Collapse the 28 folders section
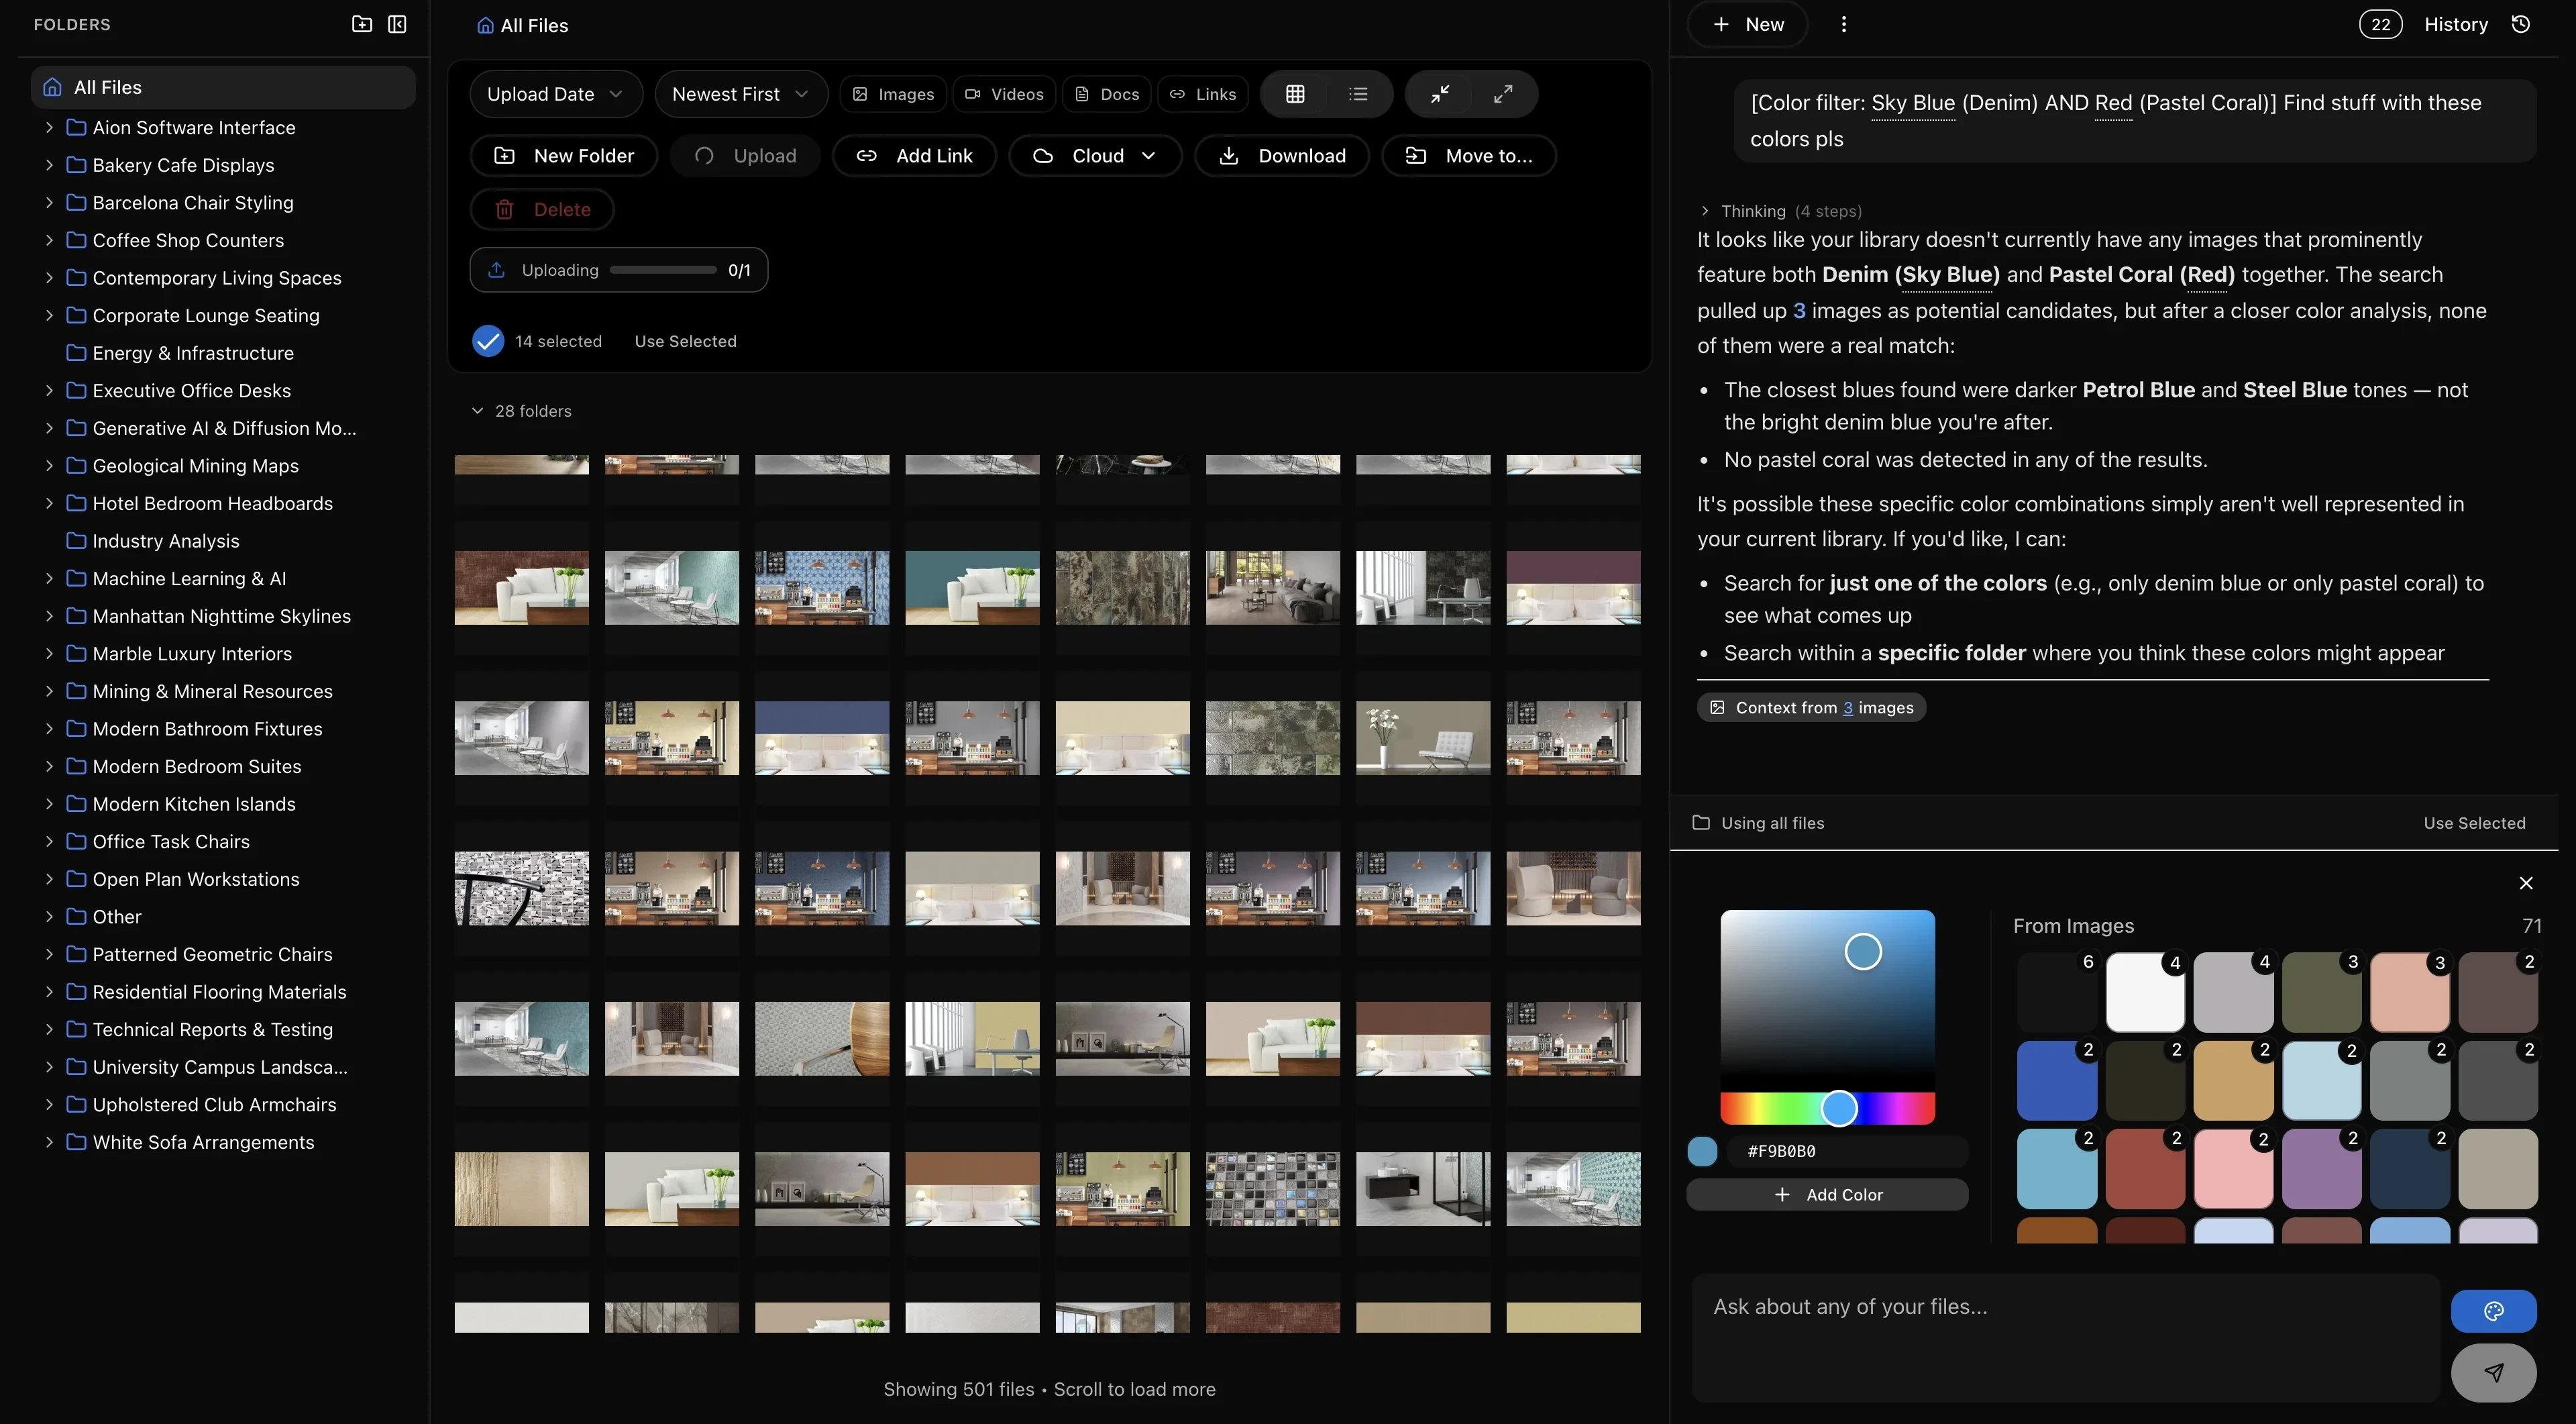Screen dimensions: 2576x1424 coord(477,410)
